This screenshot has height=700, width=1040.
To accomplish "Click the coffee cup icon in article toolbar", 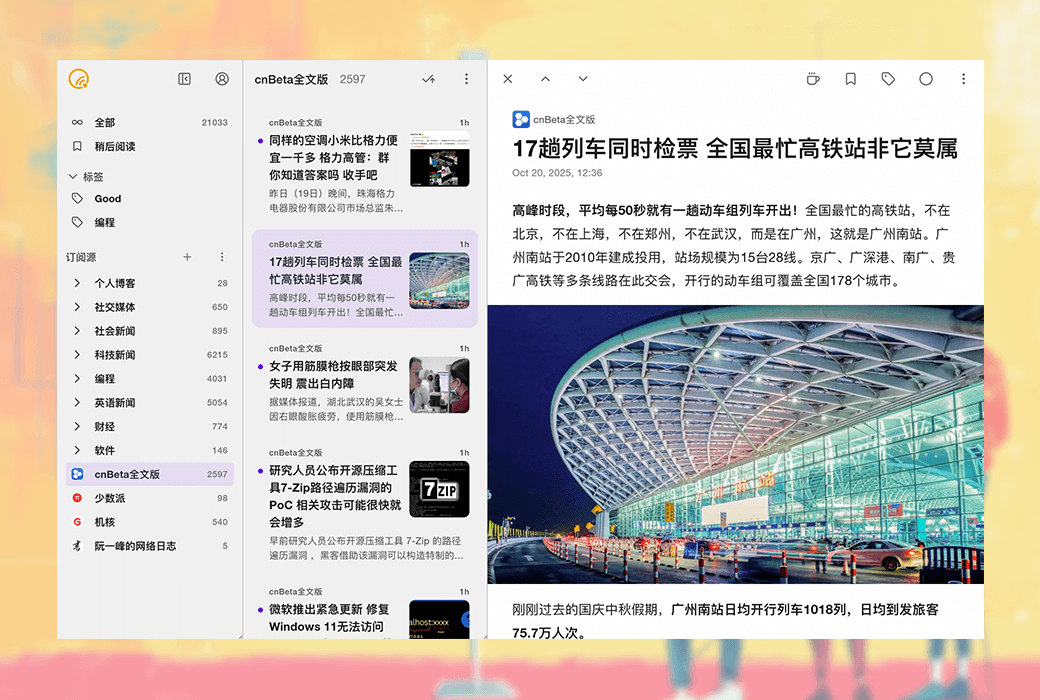I will pyautogui.click(x=813, y=79).
